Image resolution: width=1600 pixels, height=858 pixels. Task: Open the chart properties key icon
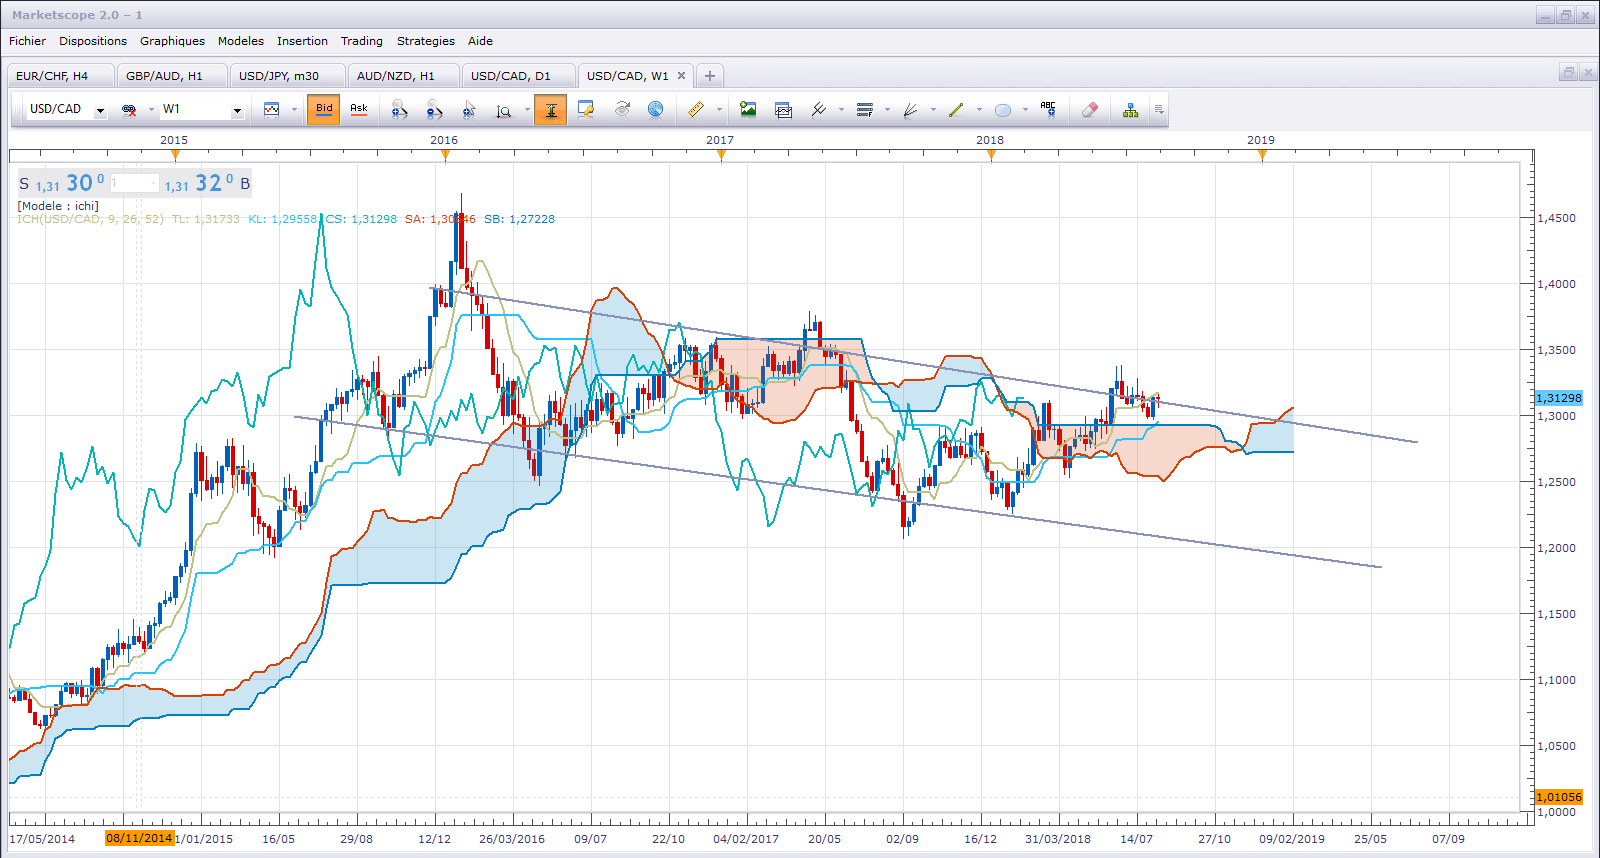pos(587,110)
